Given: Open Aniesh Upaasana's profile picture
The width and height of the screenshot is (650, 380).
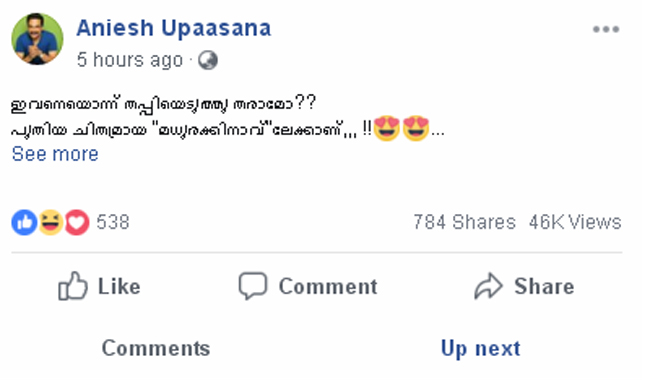Looking at the screenshot, I should point(37,39).
